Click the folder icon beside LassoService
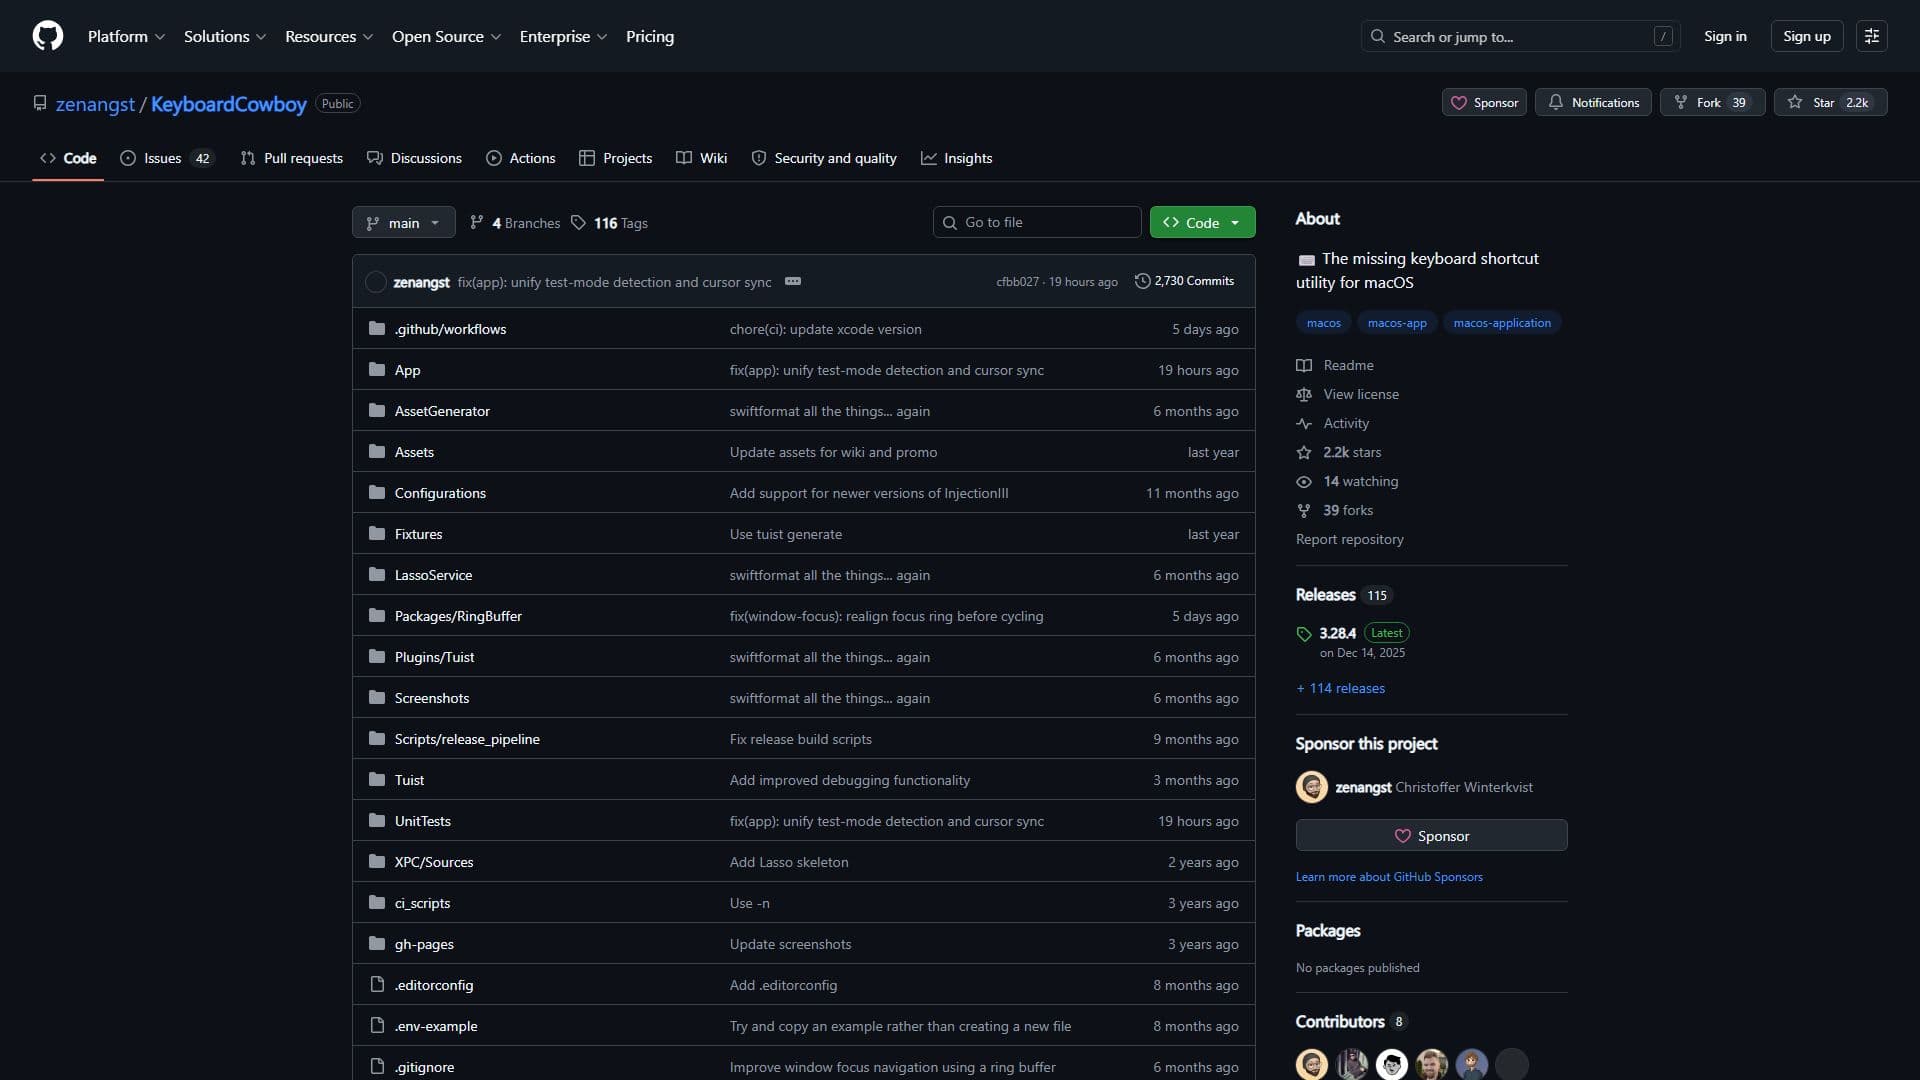Image resolution: width=1920 pixels, height=1080 pixels. (x=377, y=575)
